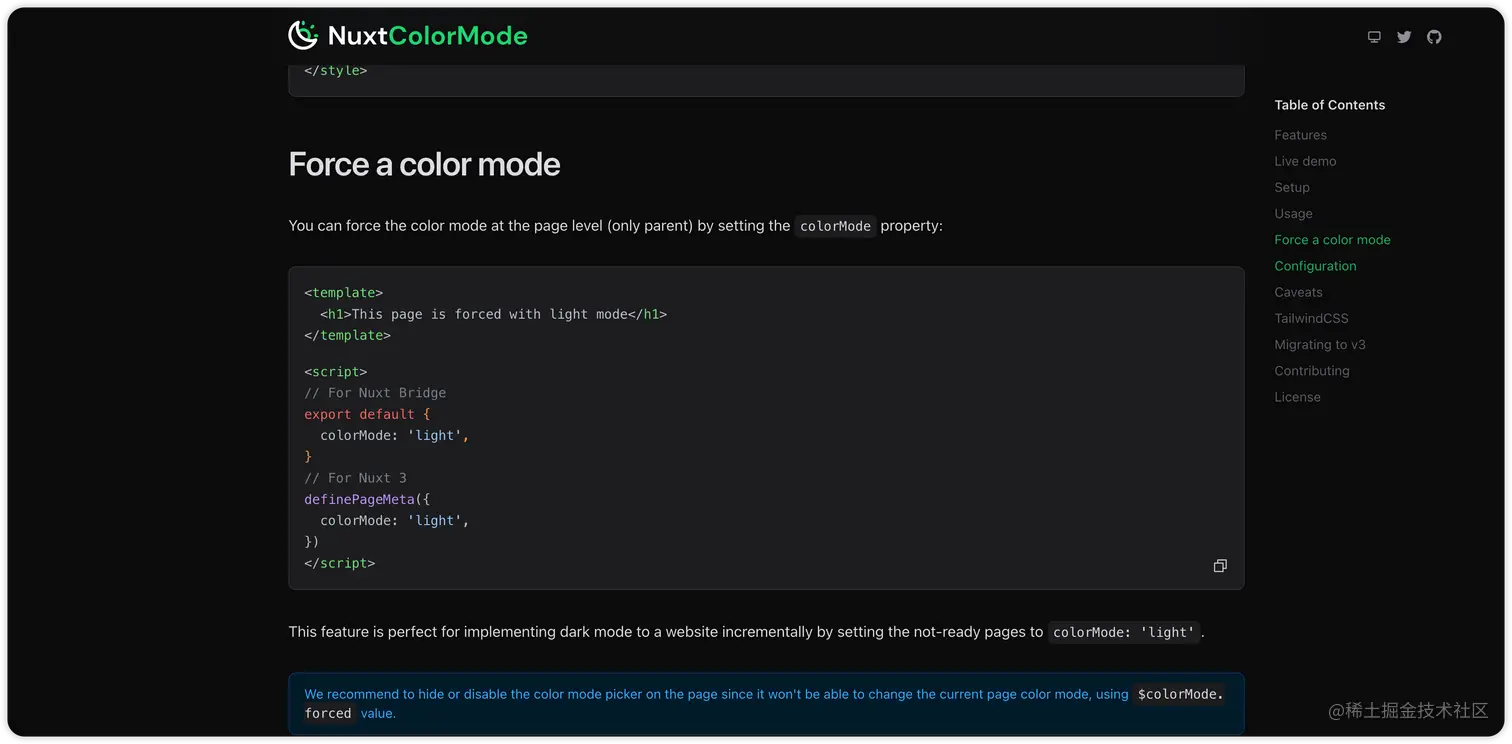This screenshot has width=1512, height=744.
Task: Click the forced inline code in note
Action: pos(328,714)
